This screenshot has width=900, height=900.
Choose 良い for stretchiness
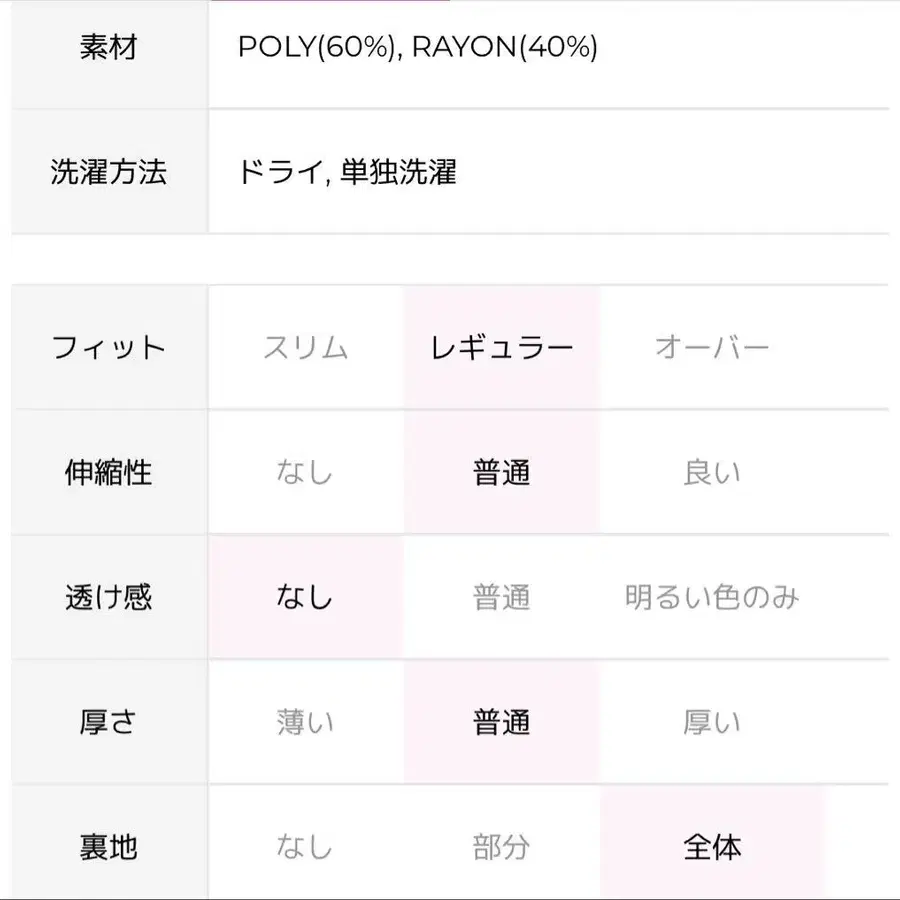pyautogui.click(x=711, y=473)
